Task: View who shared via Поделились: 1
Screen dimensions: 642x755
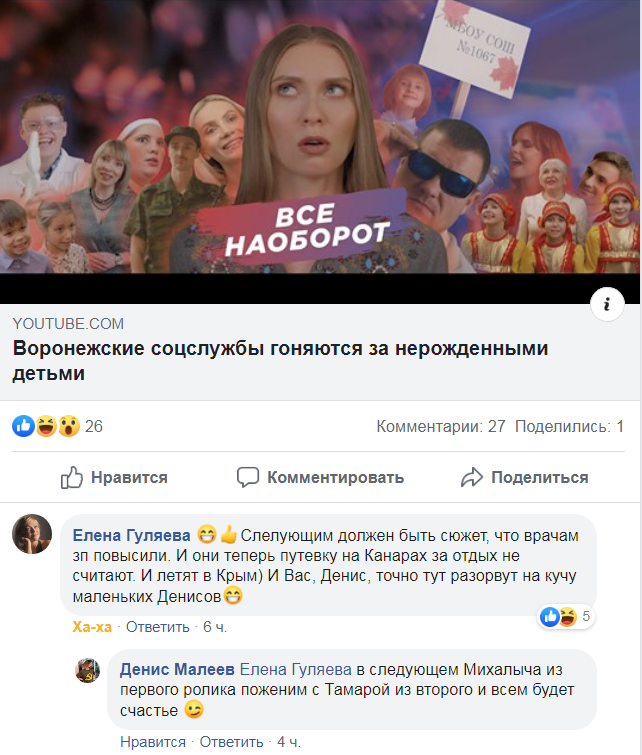Action: (569, 426)
